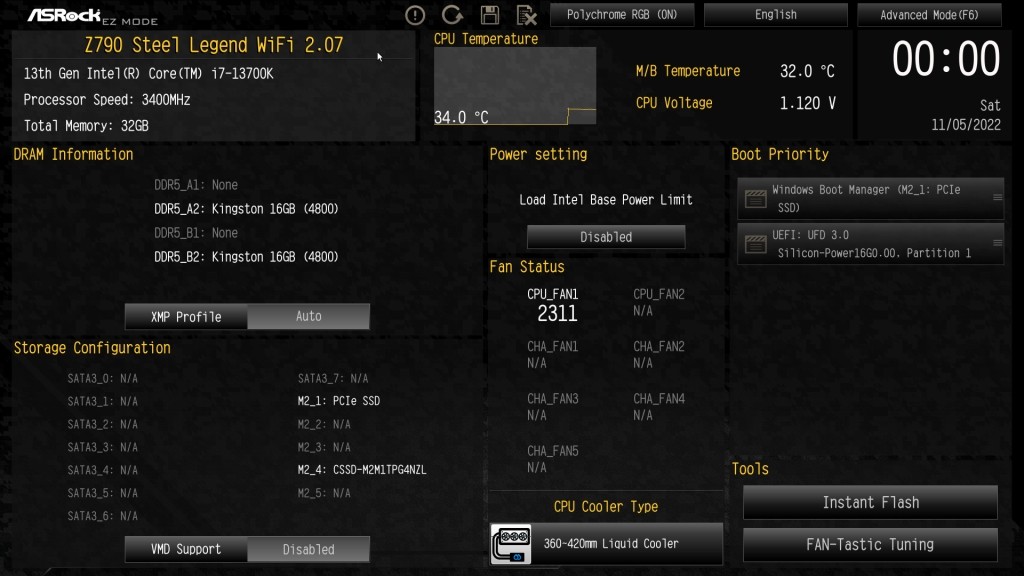The height and width of the screenshot is (576, 1024).
Task: Click the ASRock EZ Mode logo
Action: click(x=92, y=16)
